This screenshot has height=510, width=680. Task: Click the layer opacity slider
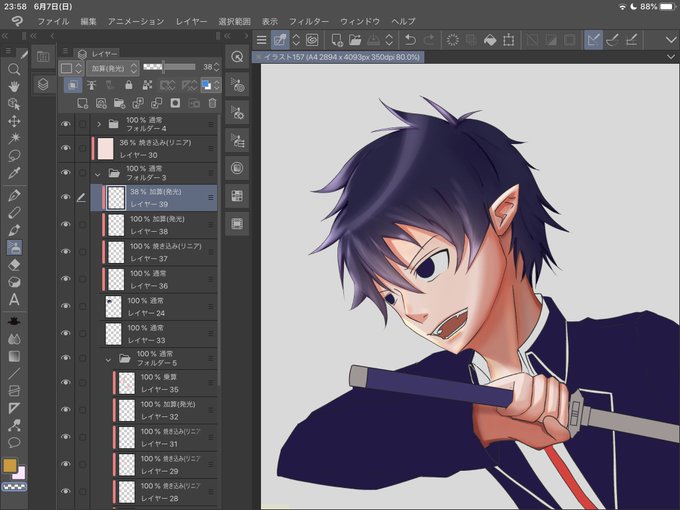[169, 67]
